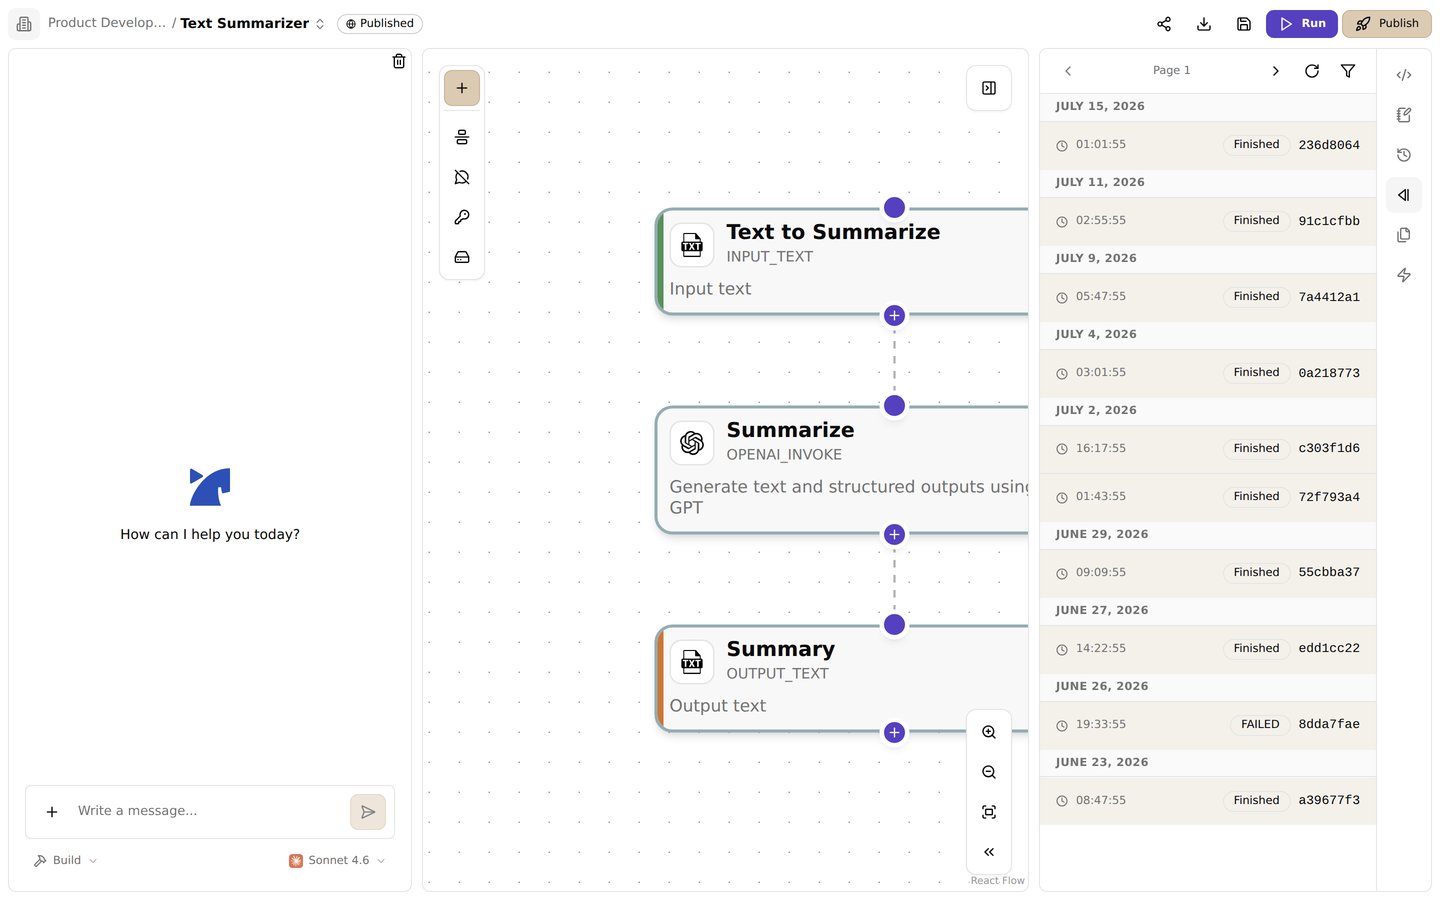Open the workspace building icon

click(x=24, y=24)
